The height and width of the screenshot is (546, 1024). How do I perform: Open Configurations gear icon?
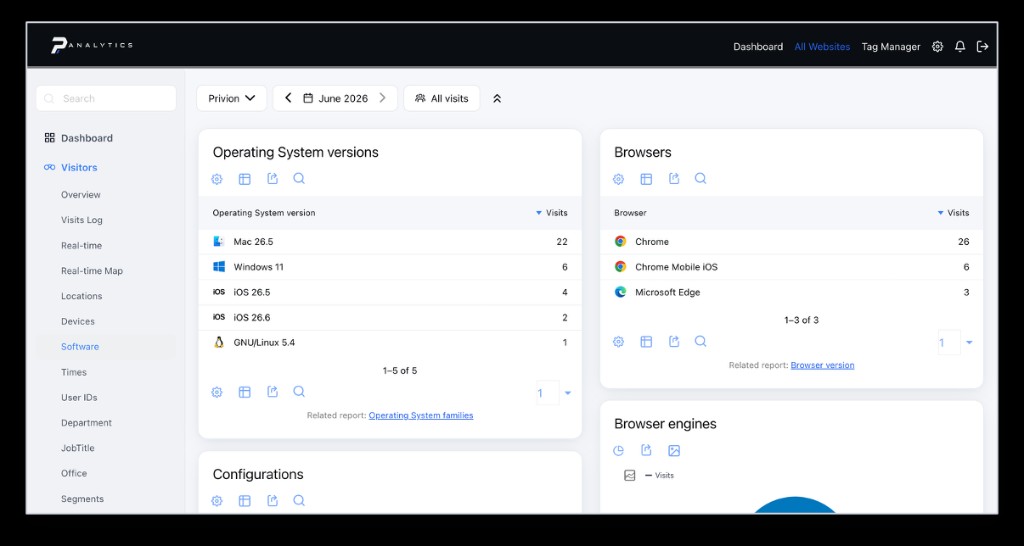217,501
